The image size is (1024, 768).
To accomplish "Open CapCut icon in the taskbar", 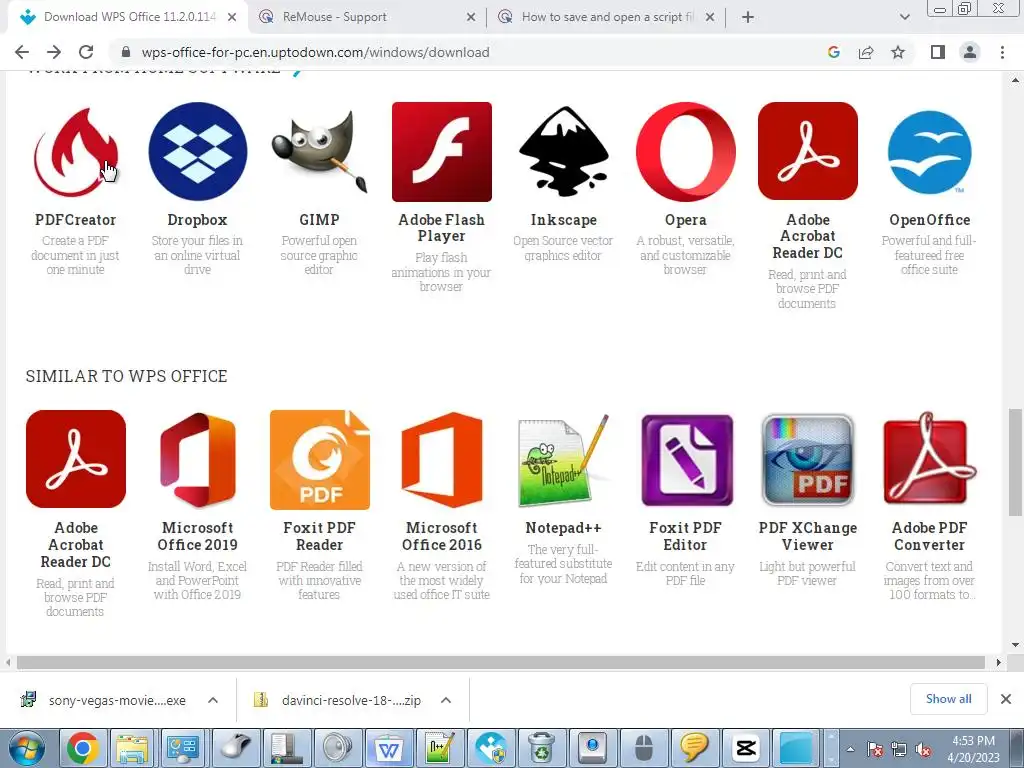I will [x=745, y=748].
